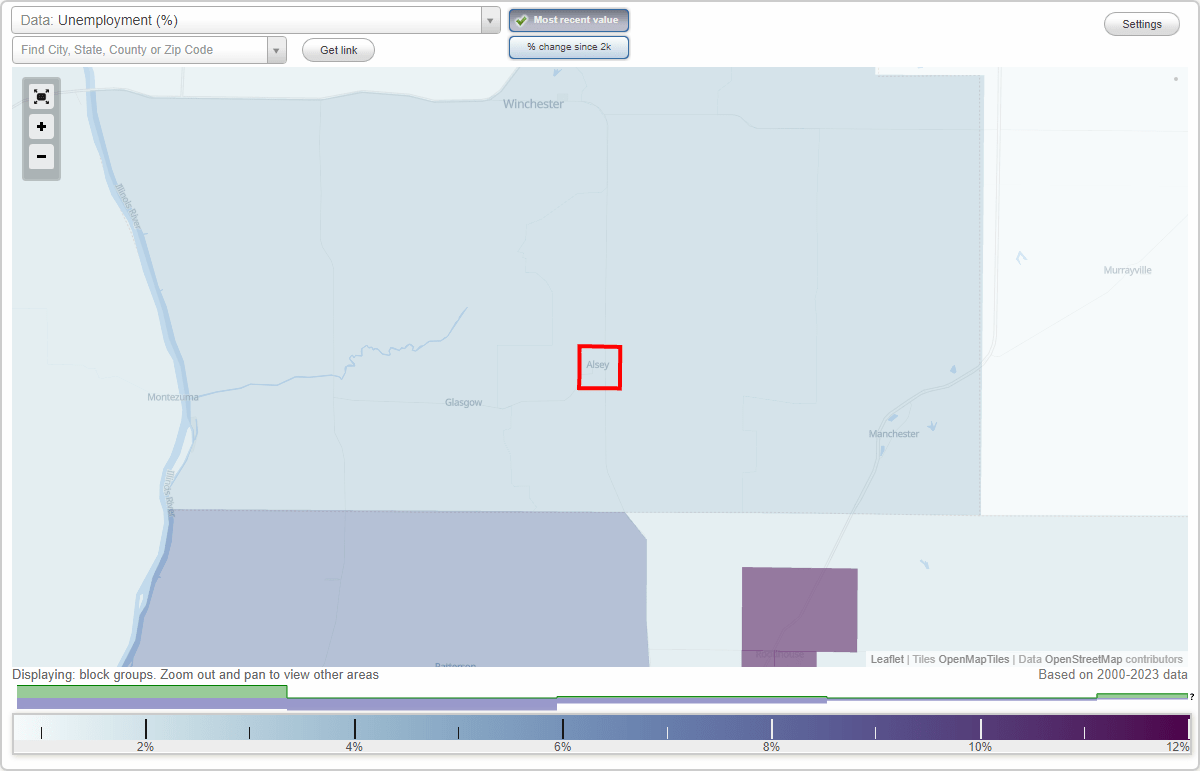Screen dimensions: 1200x771
Task: Switch to % change since 2k
Action: (x=569, y=47)
